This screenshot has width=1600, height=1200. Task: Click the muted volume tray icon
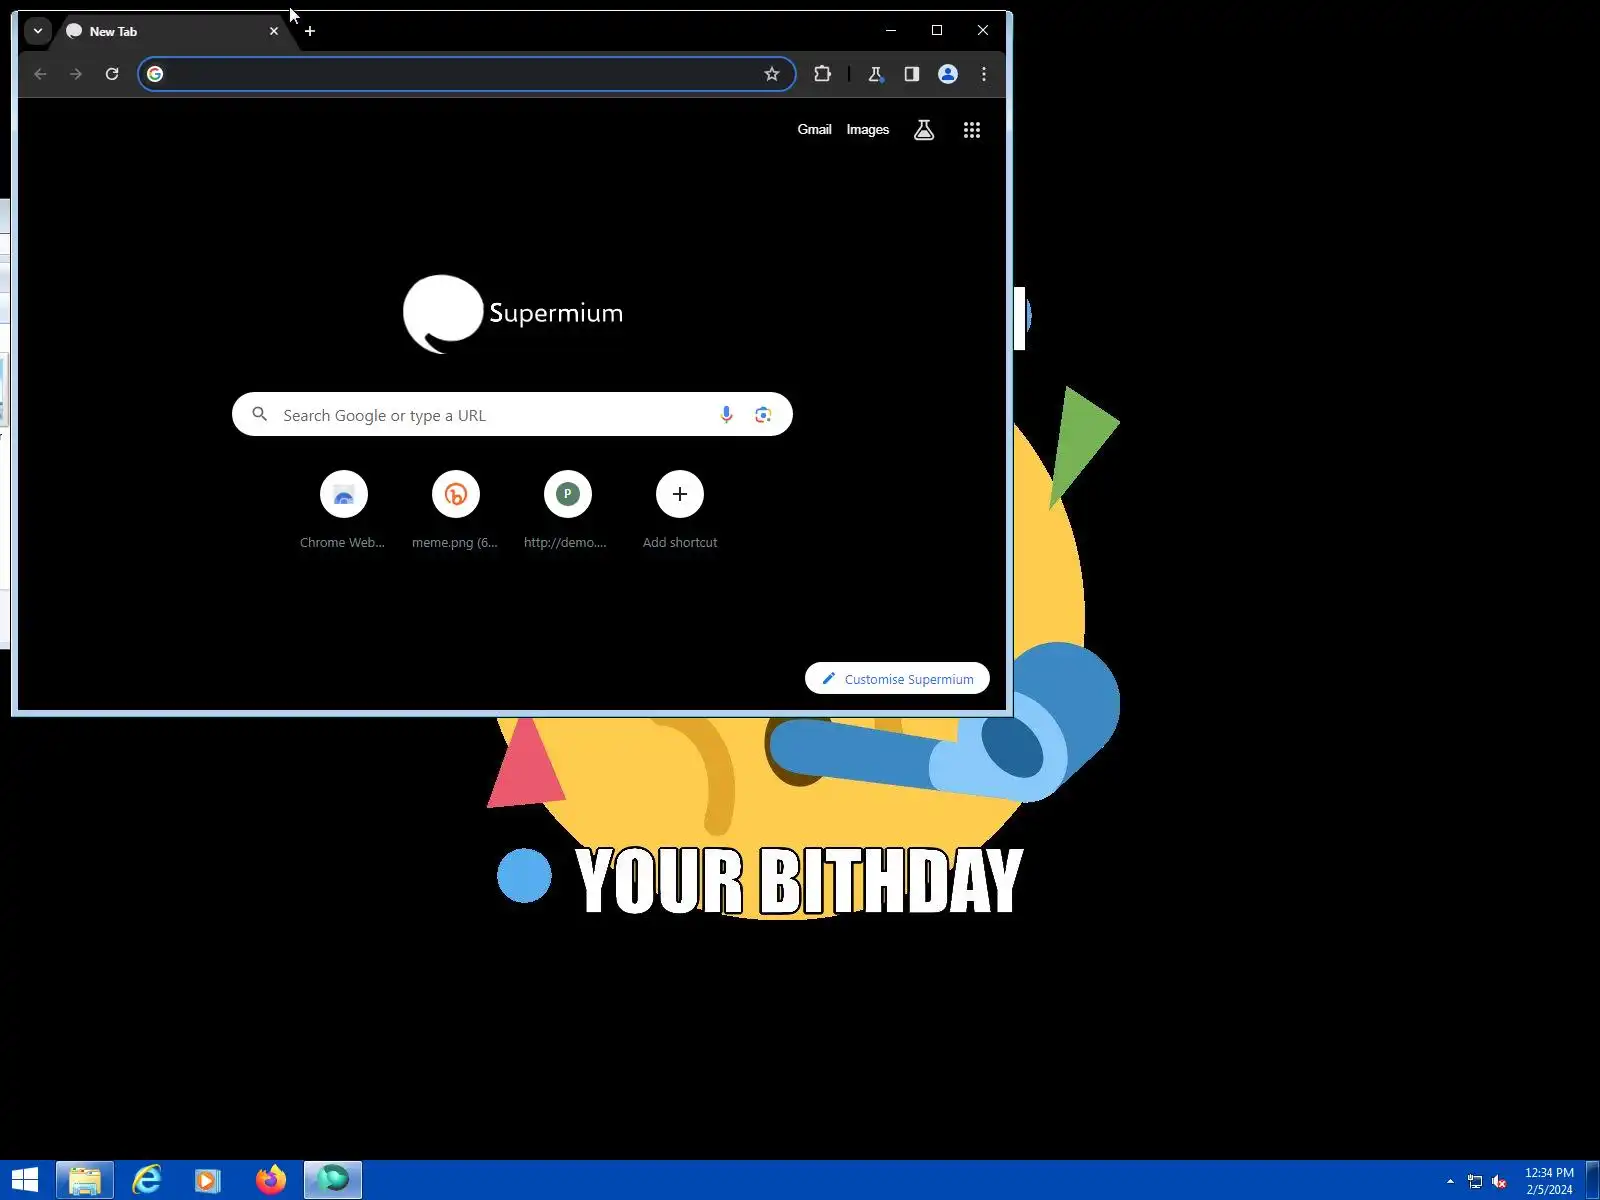click(1499, 1181)
